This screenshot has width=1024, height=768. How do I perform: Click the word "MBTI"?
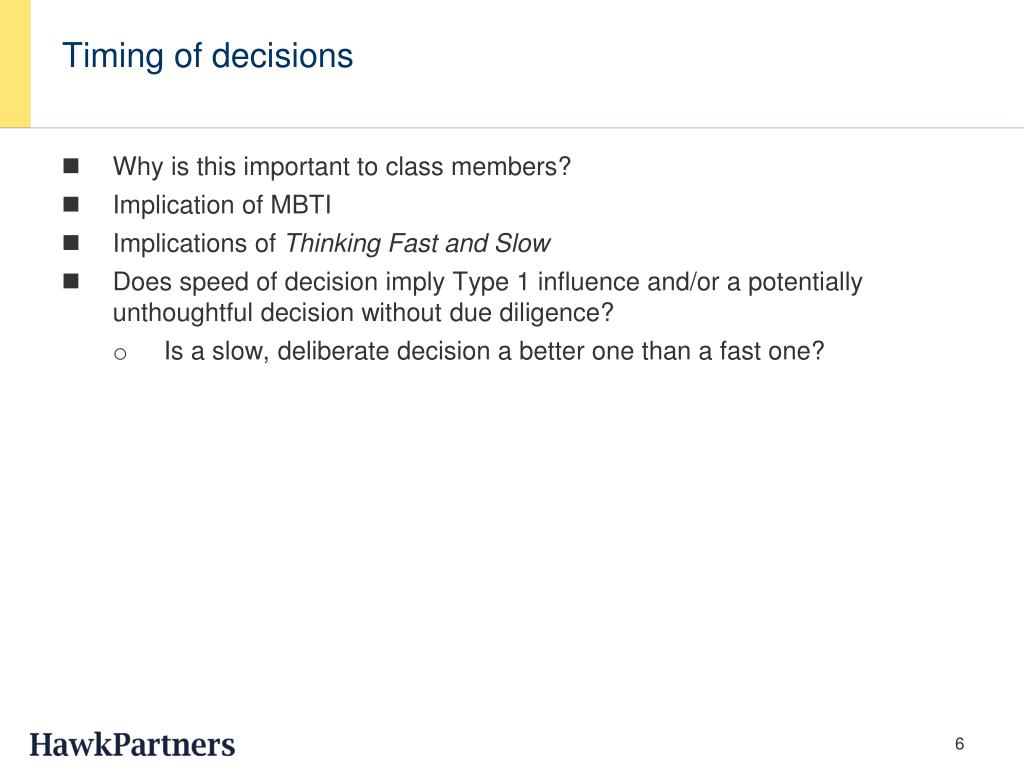(301, 205)
